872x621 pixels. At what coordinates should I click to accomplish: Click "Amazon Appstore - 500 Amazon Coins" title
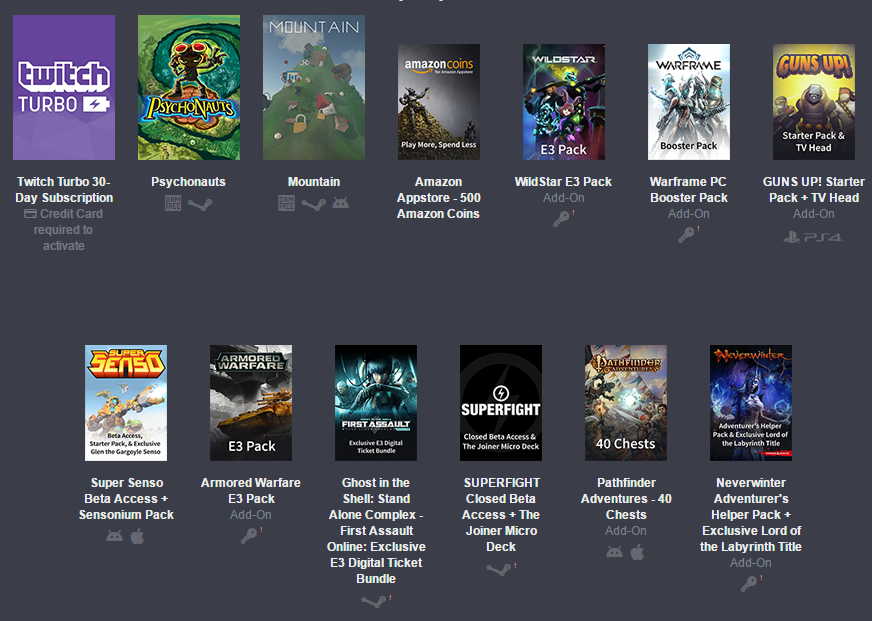point(438,197)
